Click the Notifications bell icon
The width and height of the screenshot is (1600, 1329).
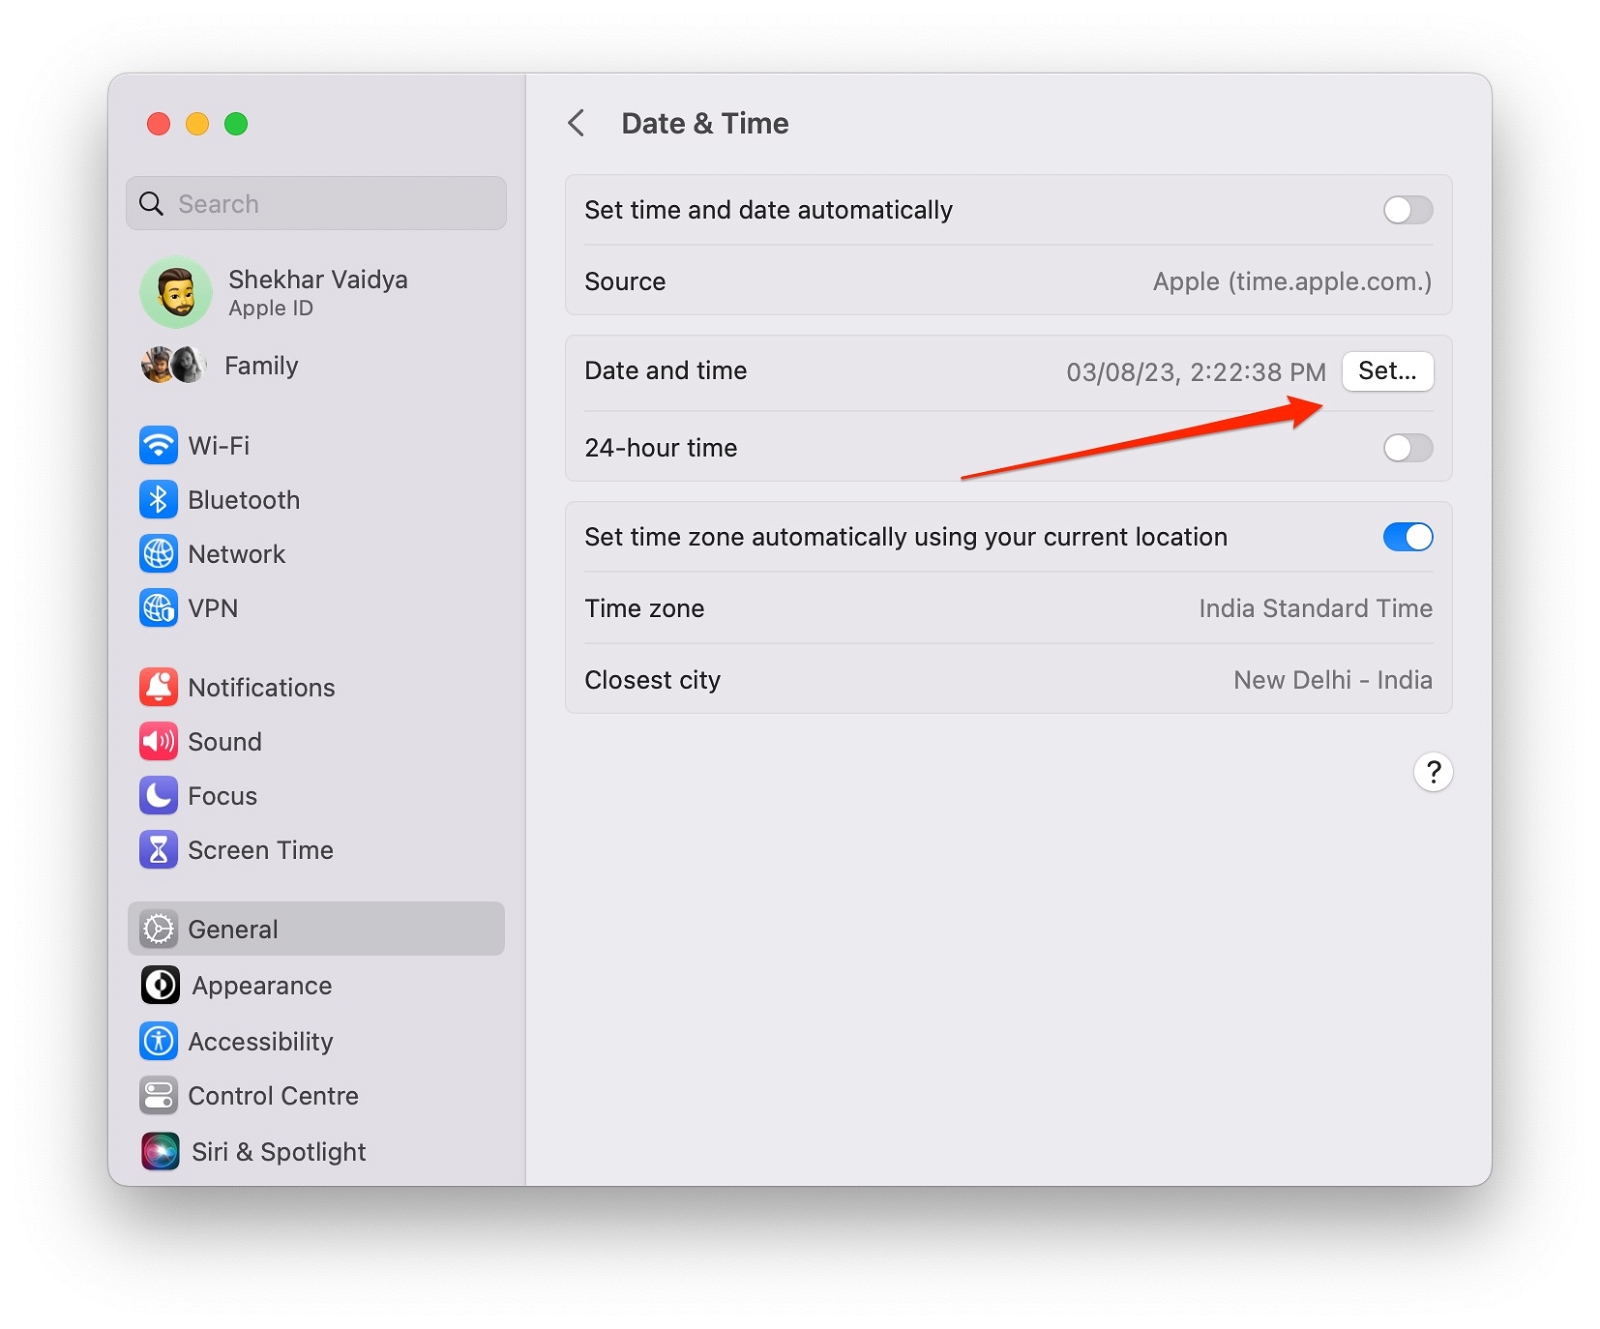[158, 687]
